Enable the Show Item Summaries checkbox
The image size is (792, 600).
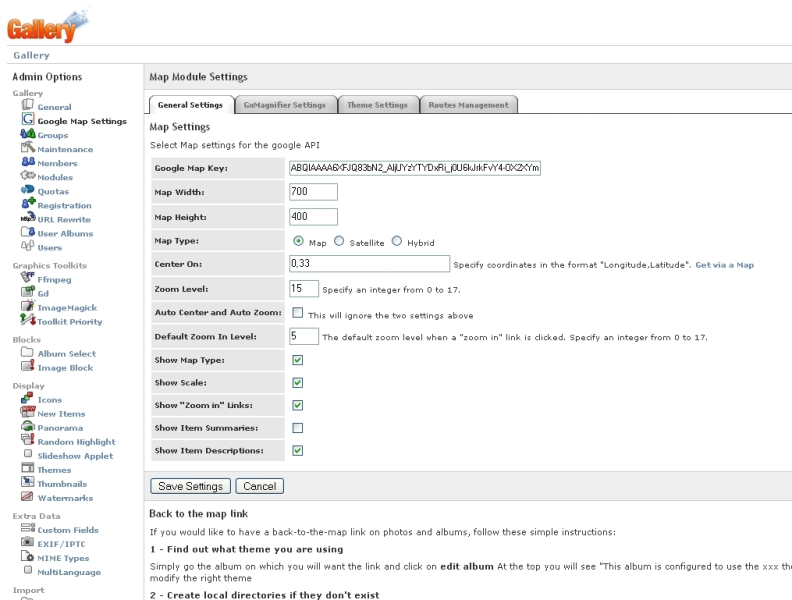point(298,428)
